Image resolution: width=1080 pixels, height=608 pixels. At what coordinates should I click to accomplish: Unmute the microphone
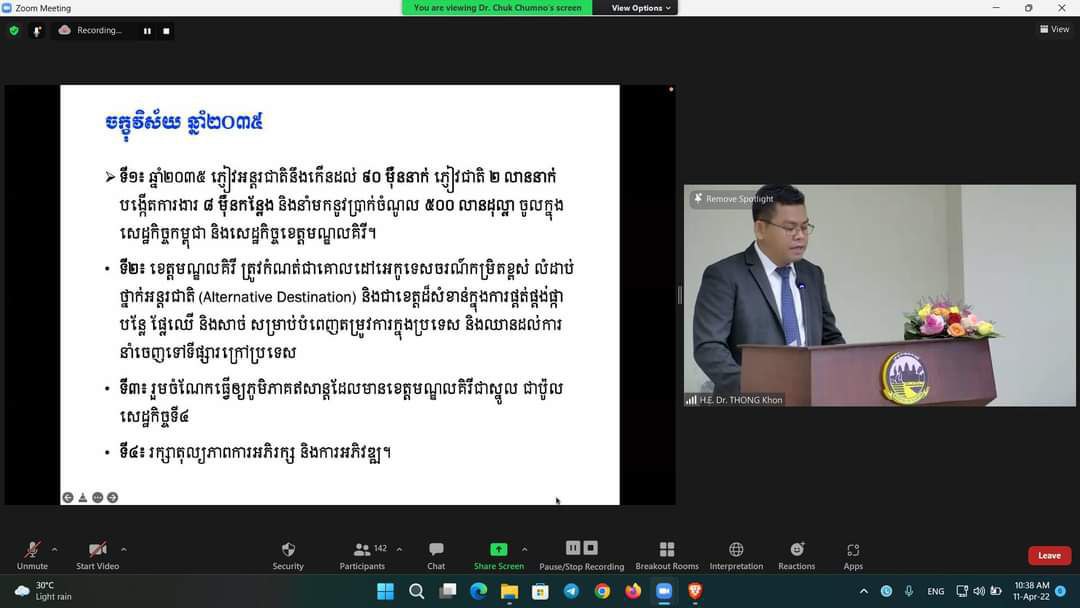click(x=32, y=554)
